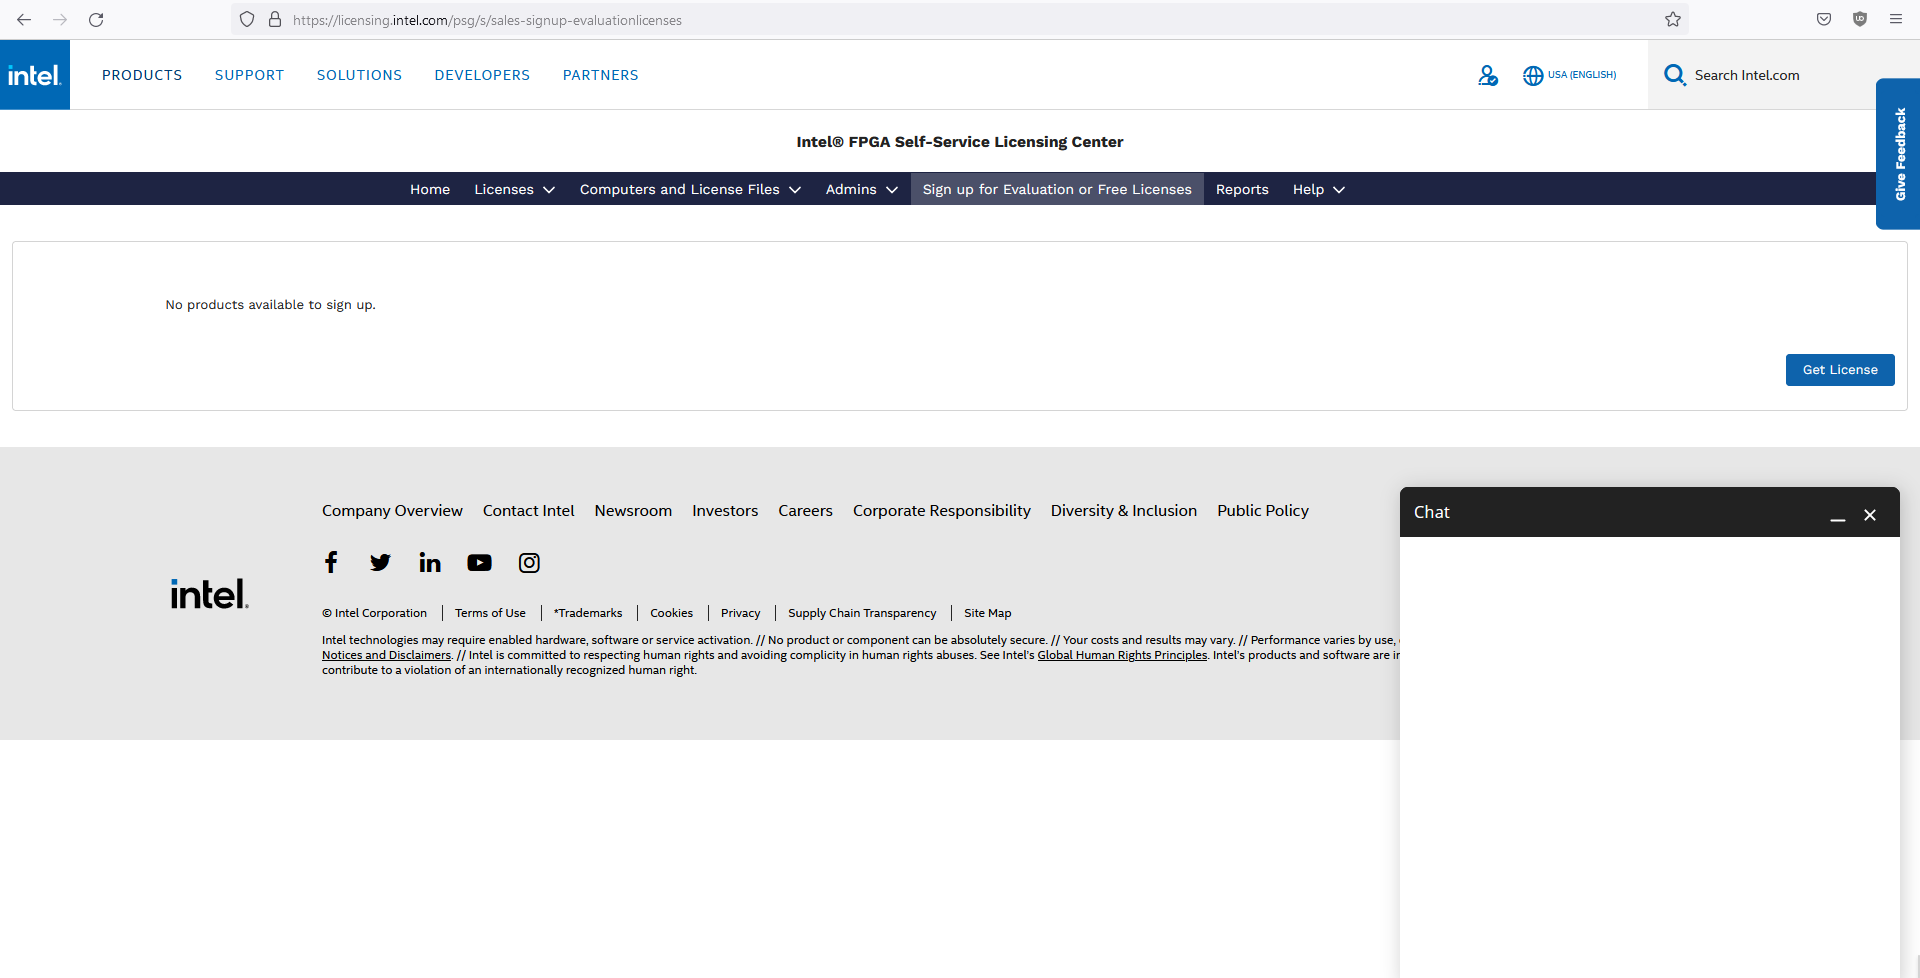Open the Privacy footer link
The image size is (1920, 978).
740,613
